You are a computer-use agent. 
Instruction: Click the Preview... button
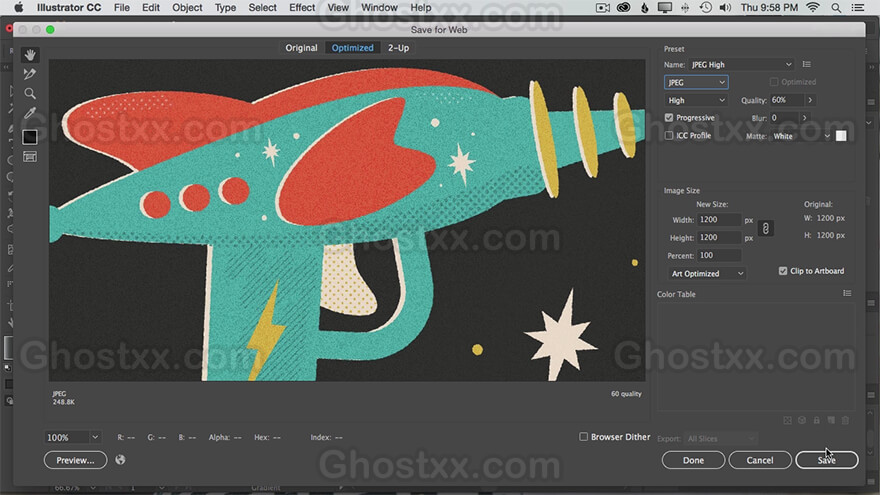coord(75,460)
